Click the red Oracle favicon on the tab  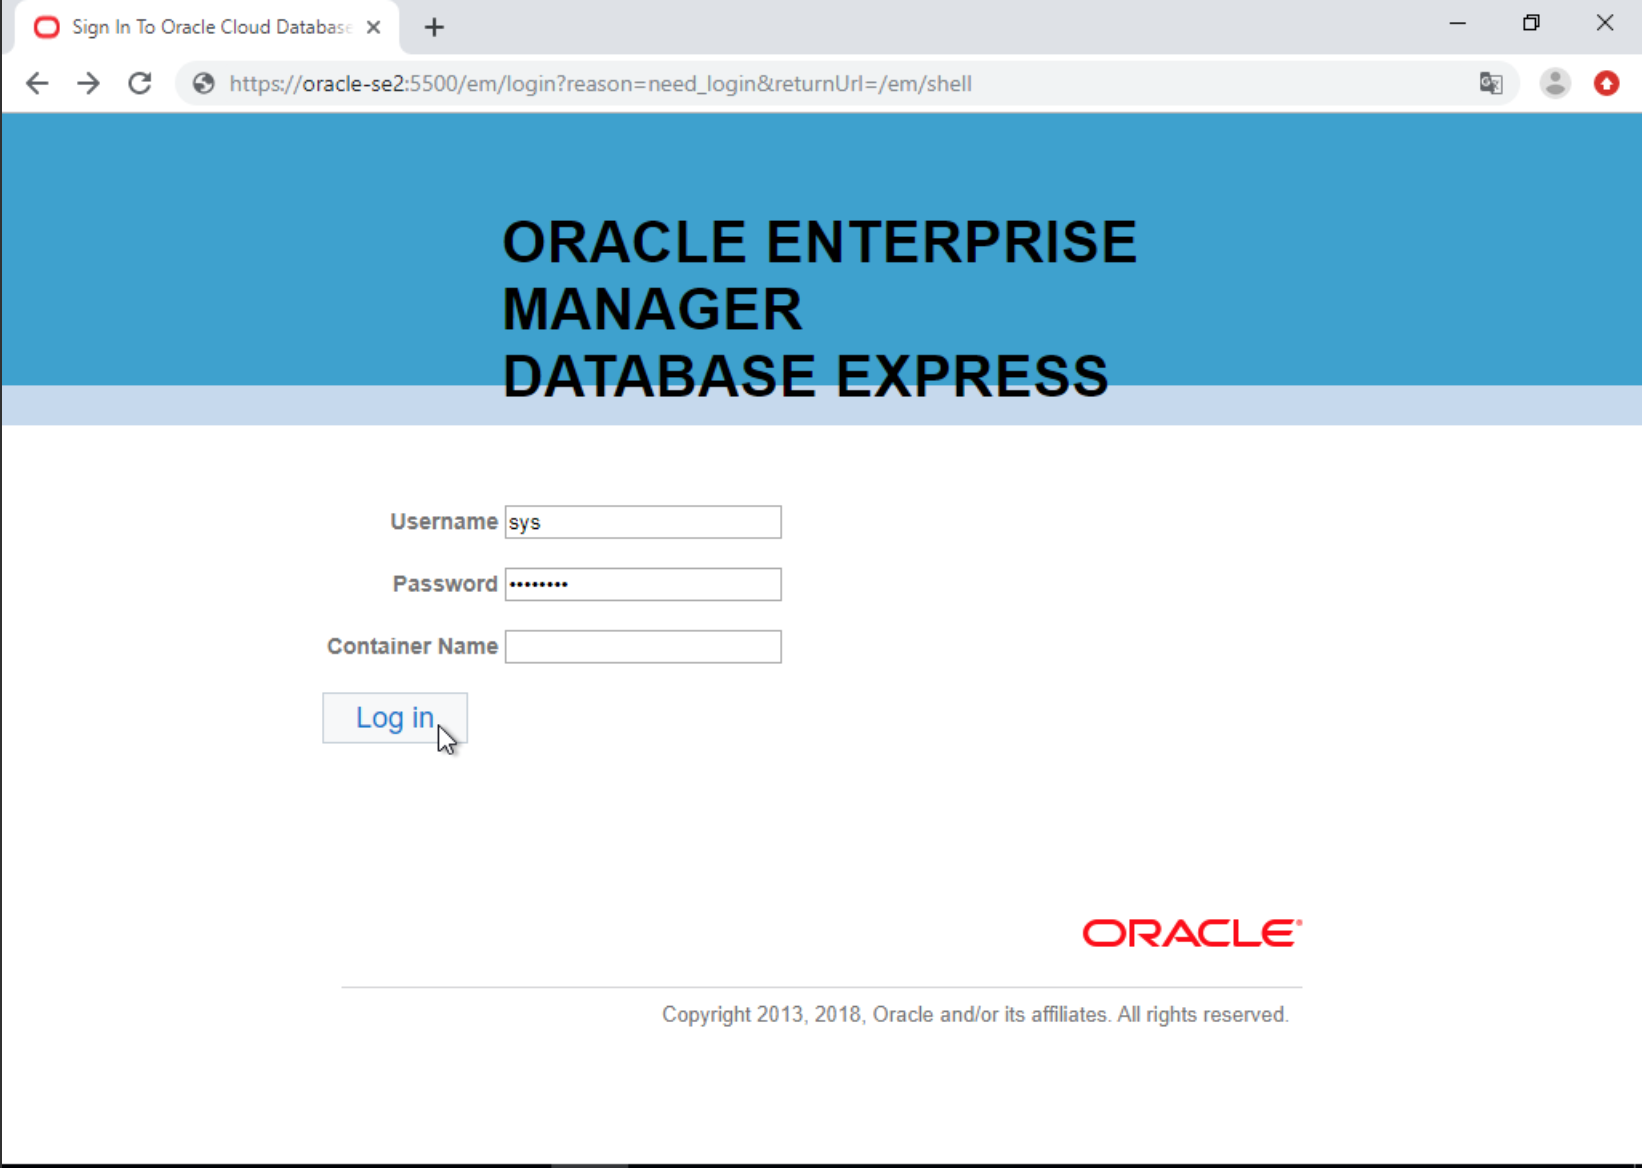point(46,27)
